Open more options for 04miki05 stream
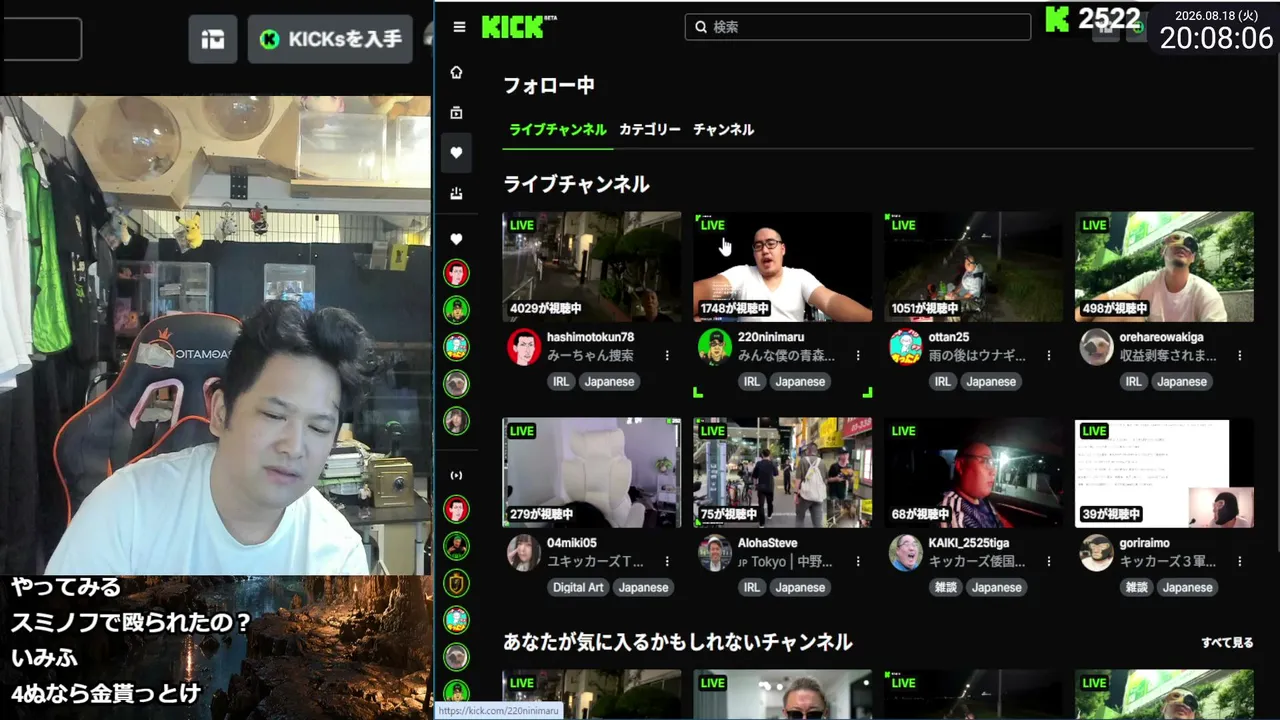Image resolution: width=1280 pixels, height=720 pixels. 667,561
